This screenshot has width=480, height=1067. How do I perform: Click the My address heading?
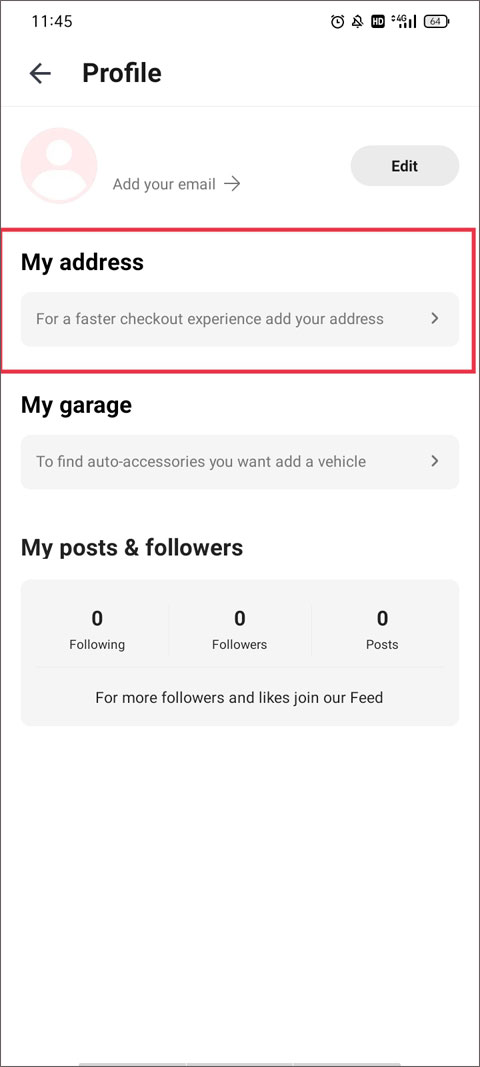coord(82,262)
